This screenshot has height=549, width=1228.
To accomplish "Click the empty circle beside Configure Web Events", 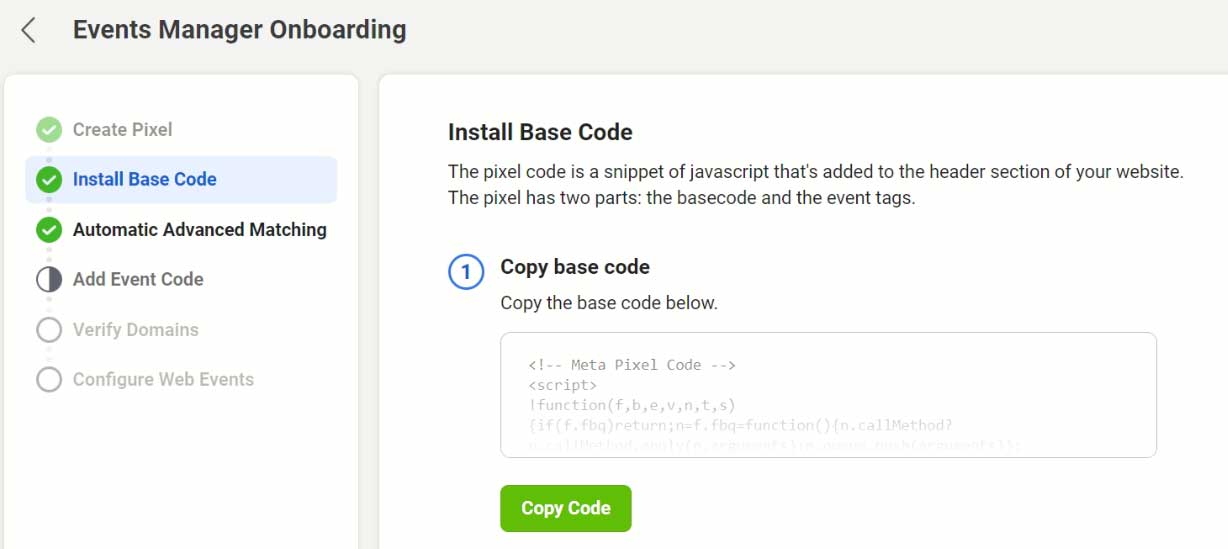I will 49,380.
